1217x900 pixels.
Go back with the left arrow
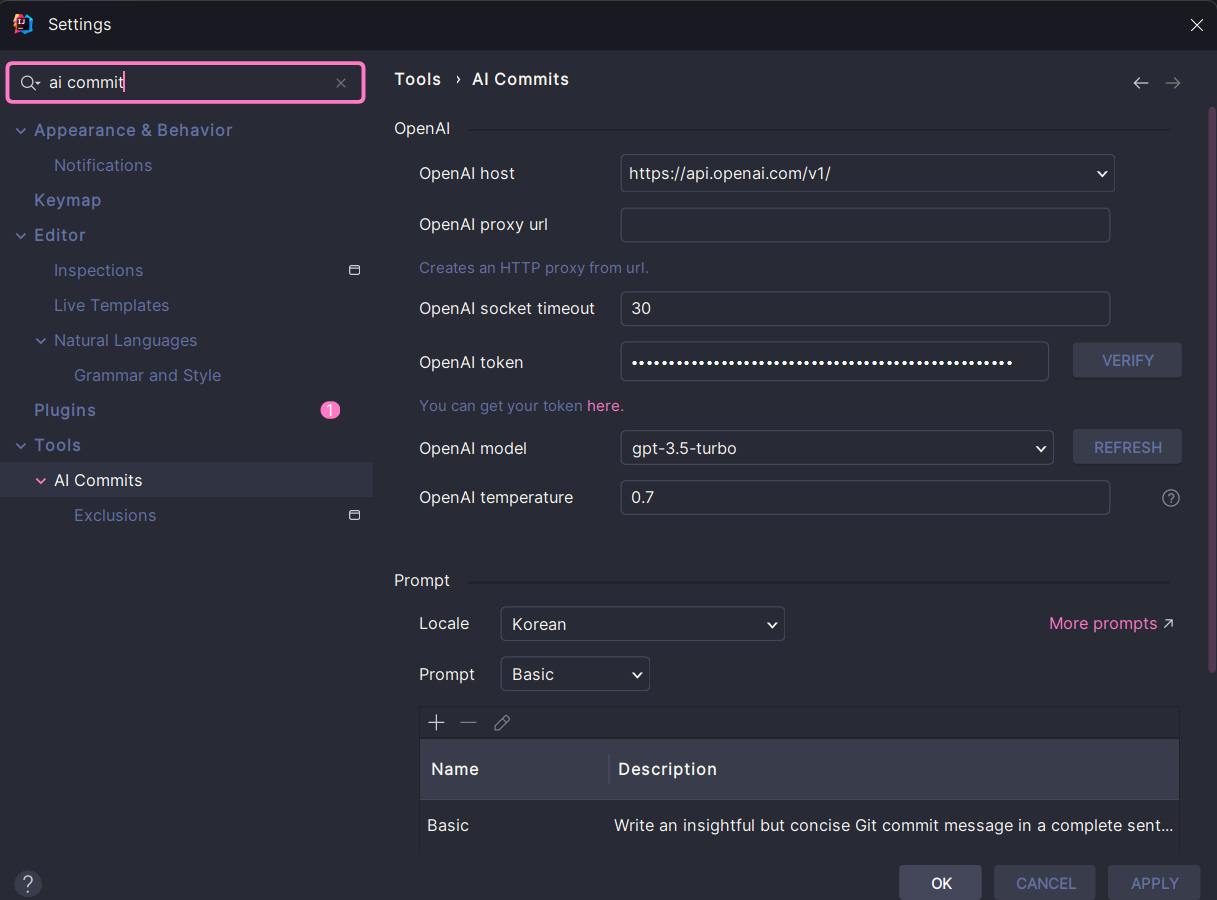(1140, 83)
